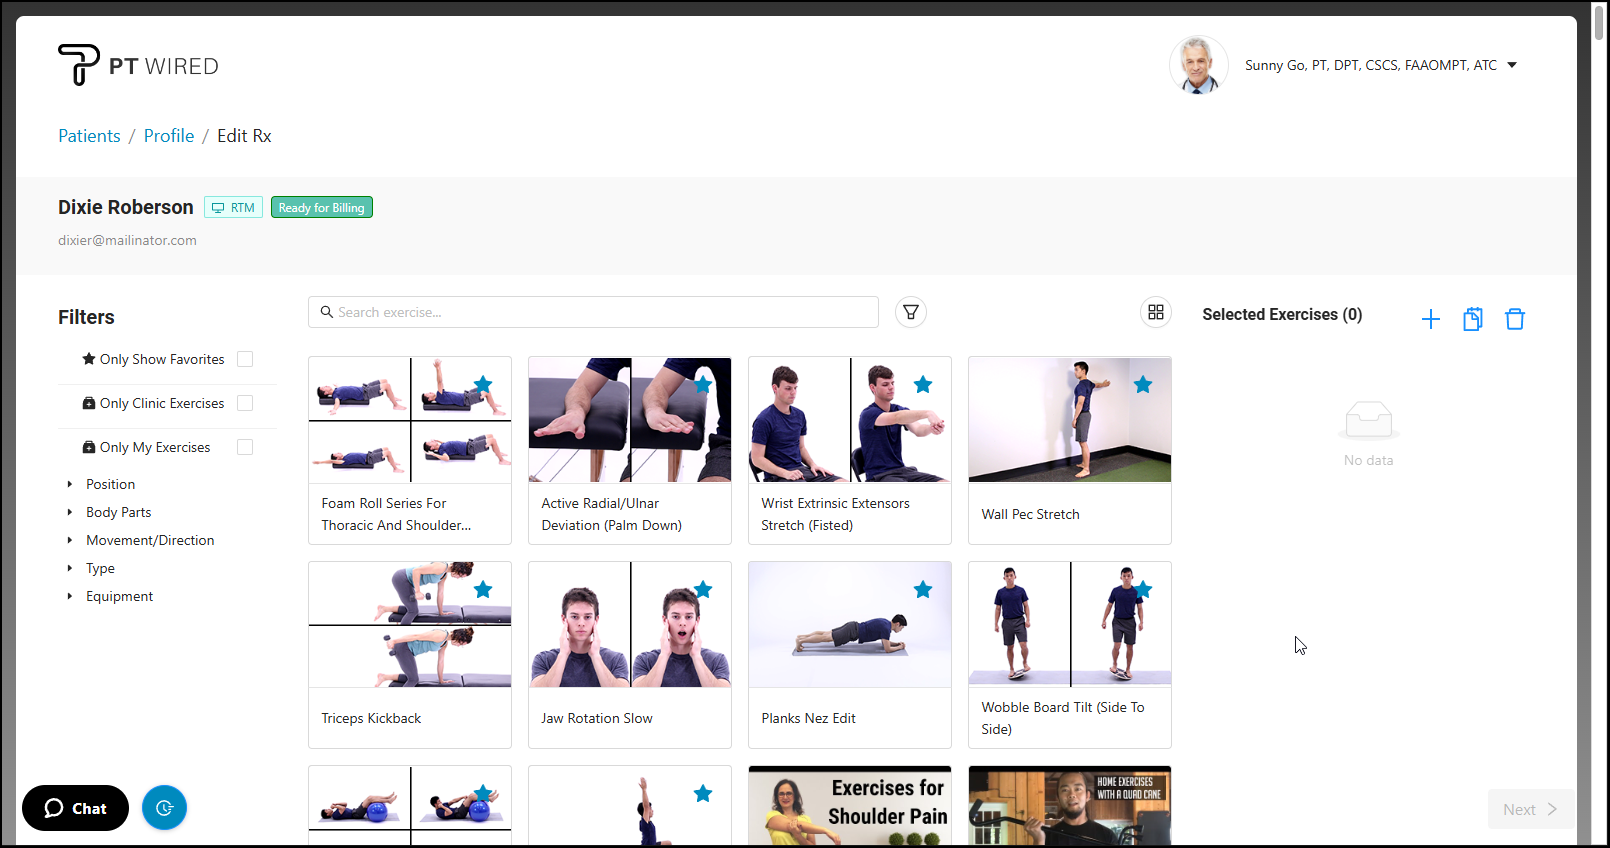The image size is (1610, 848).
Task: Click the Search exercise input field
Action: (600, 312)
